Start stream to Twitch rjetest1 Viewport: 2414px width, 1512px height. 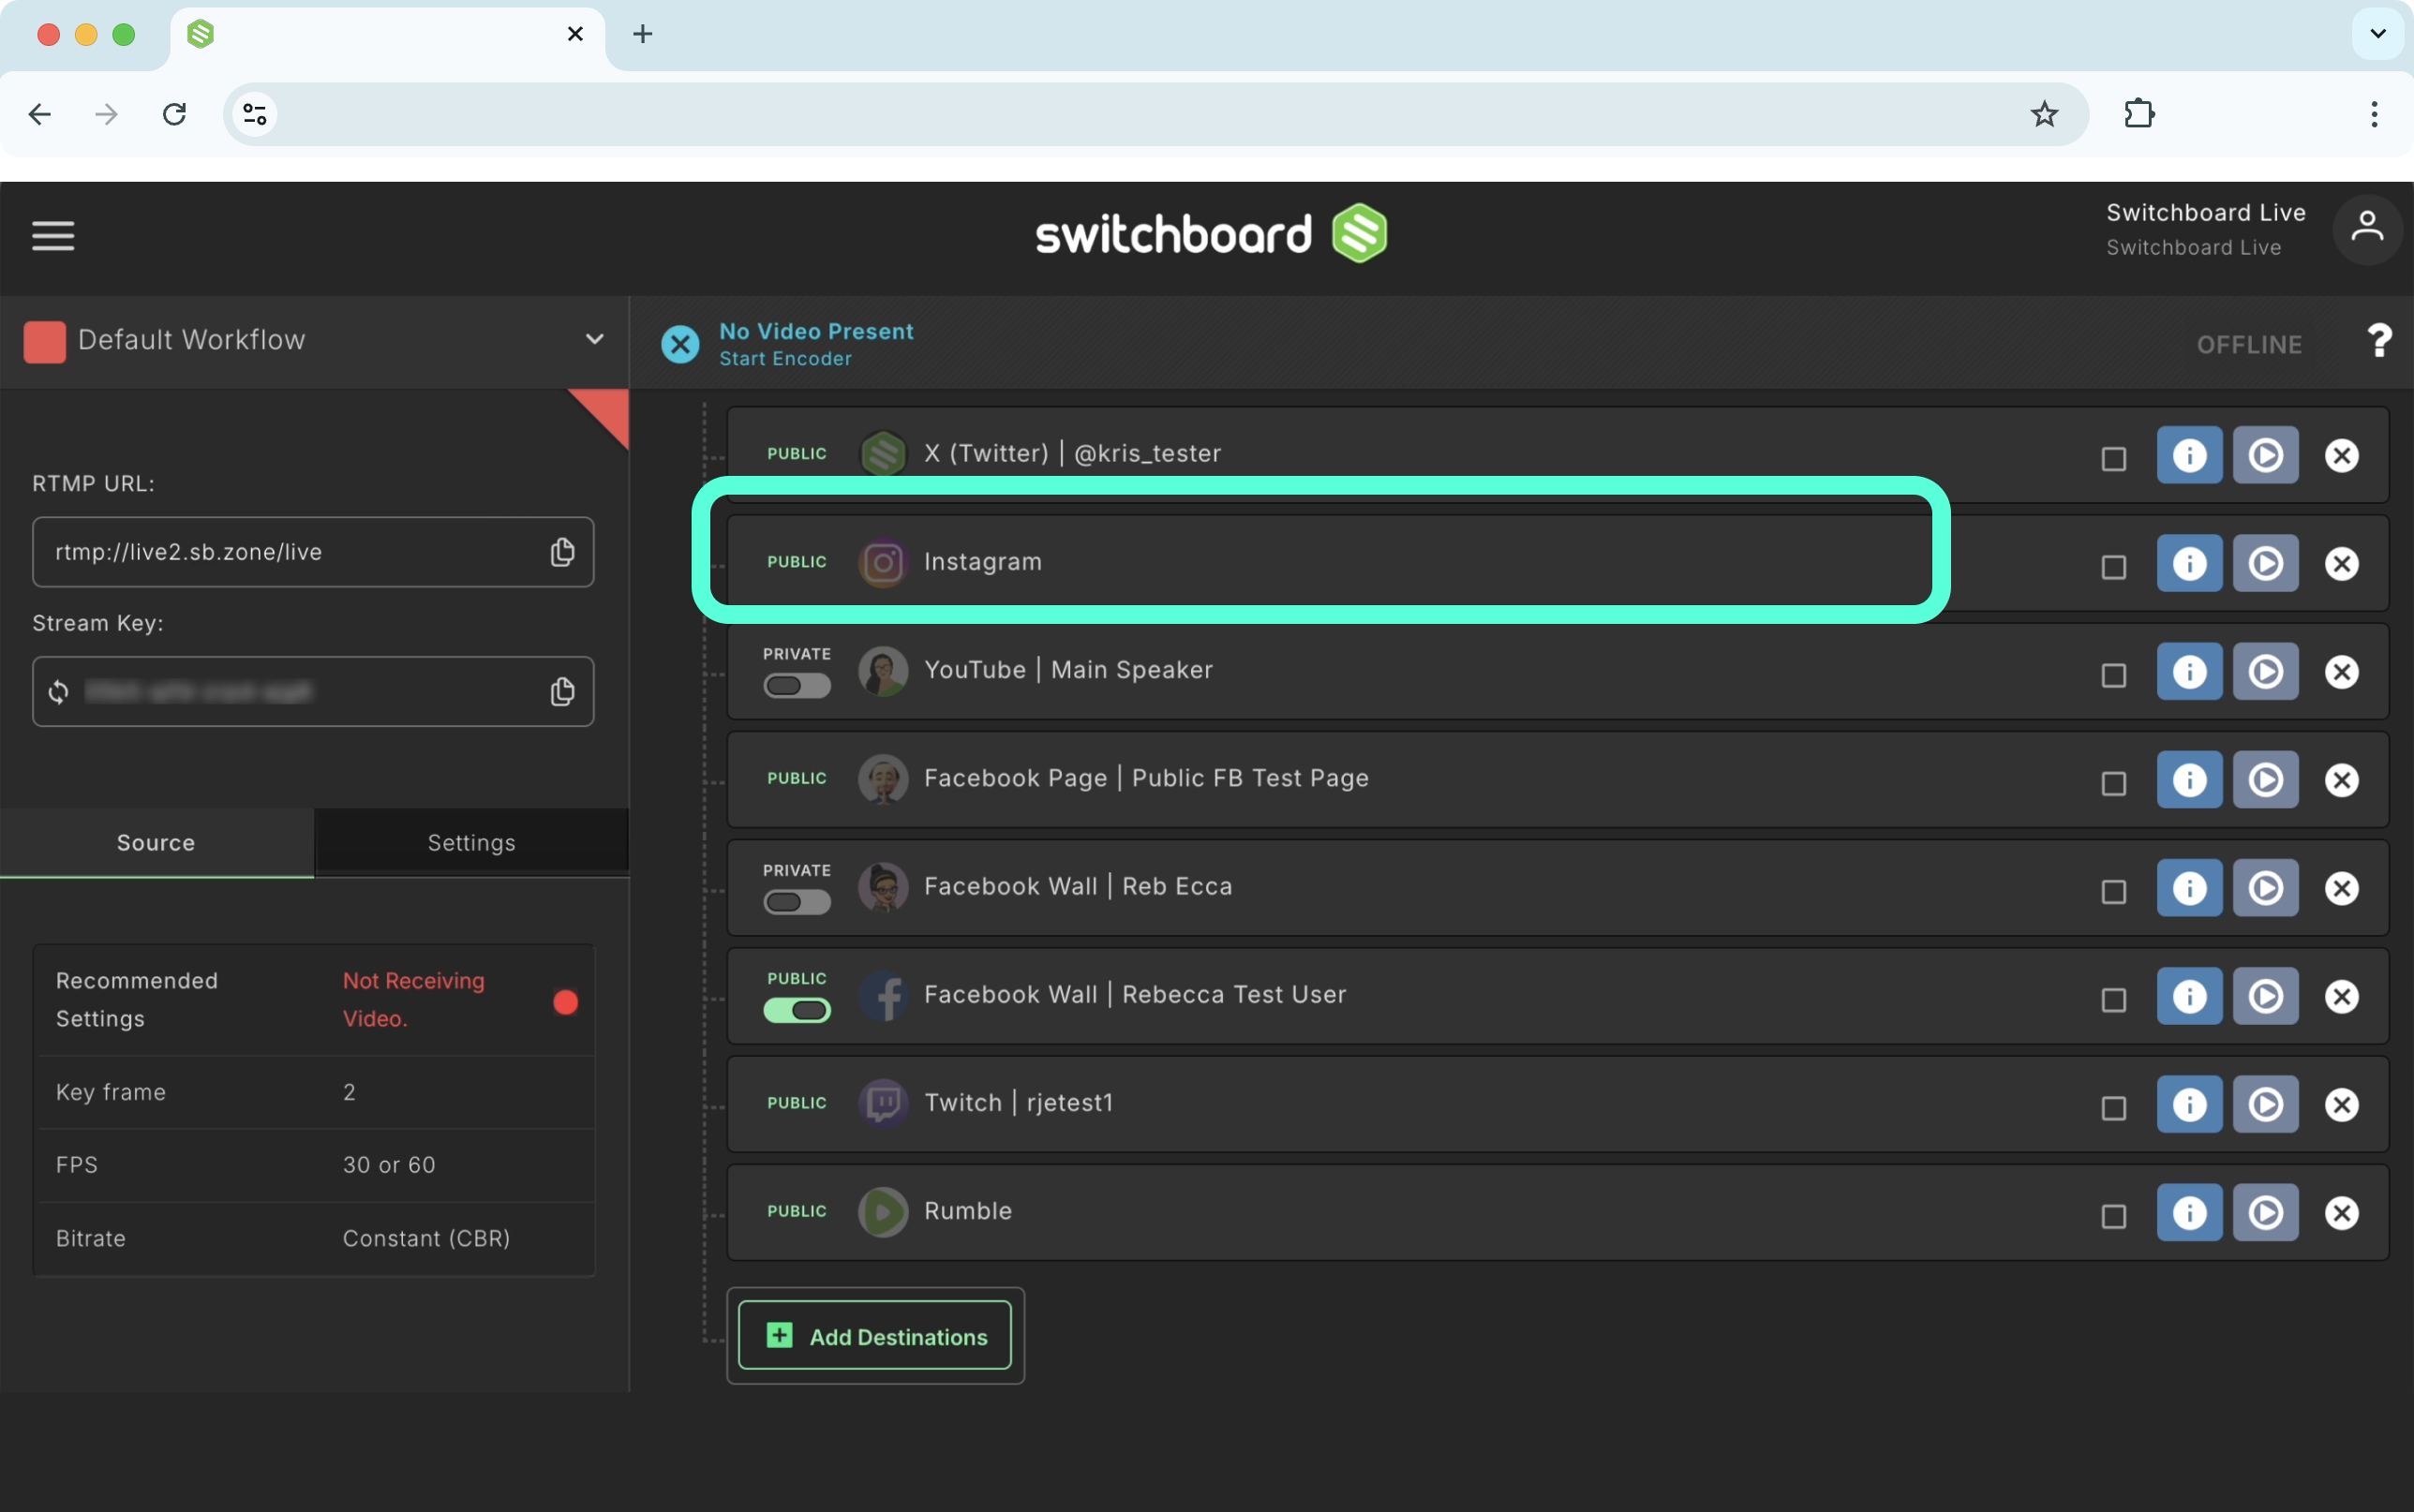pyautogui.click(x=2265, y=1104)
